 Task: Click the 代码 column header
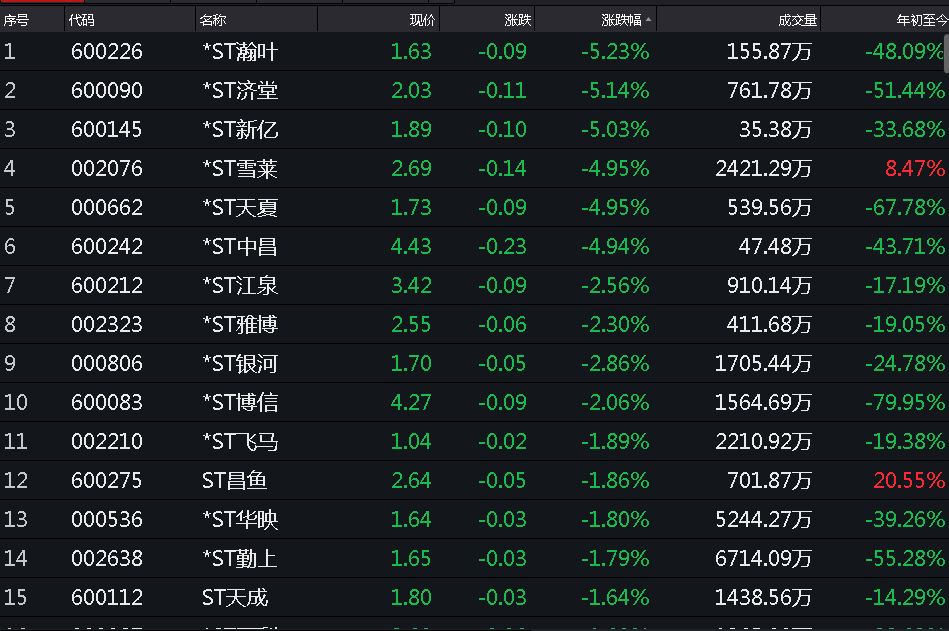pos(81,19)
